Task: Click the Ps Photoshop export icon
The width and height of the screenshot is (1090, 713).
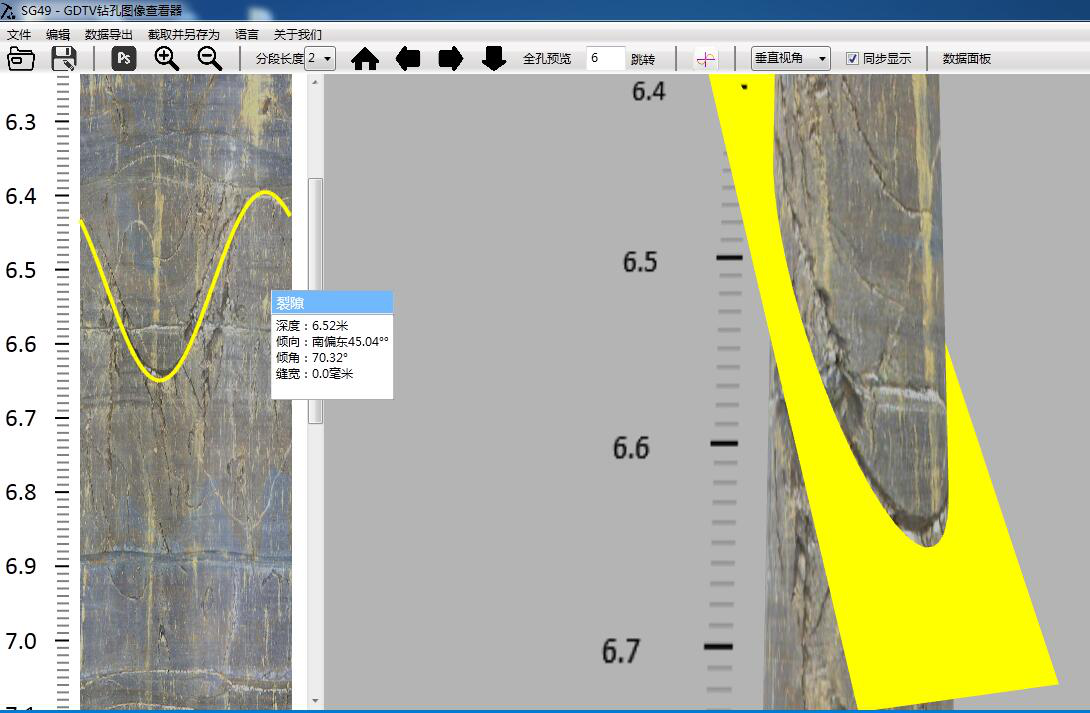Action: point(124,58)
